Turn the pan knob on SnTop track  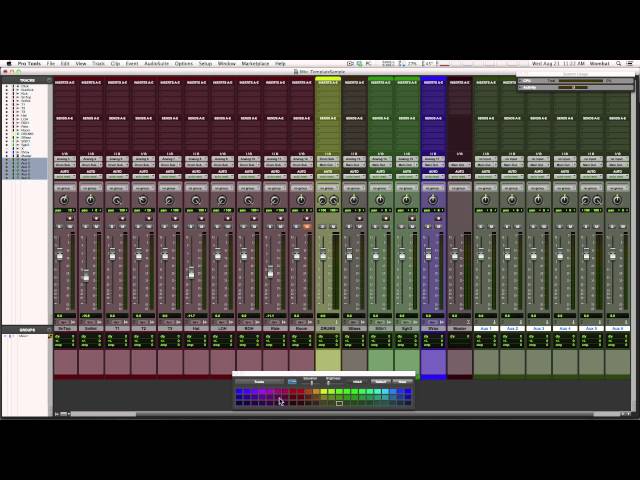pyautogui.click(x=64, y=200)
